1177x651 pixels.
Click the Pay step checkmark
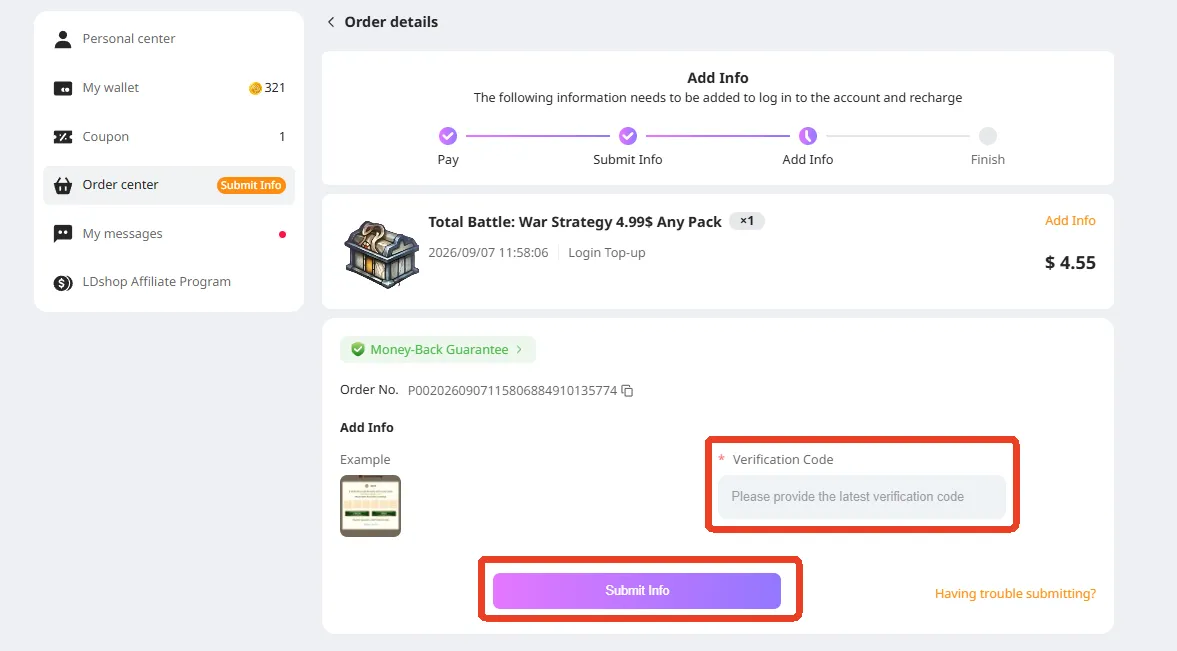(x=448, y=136)
